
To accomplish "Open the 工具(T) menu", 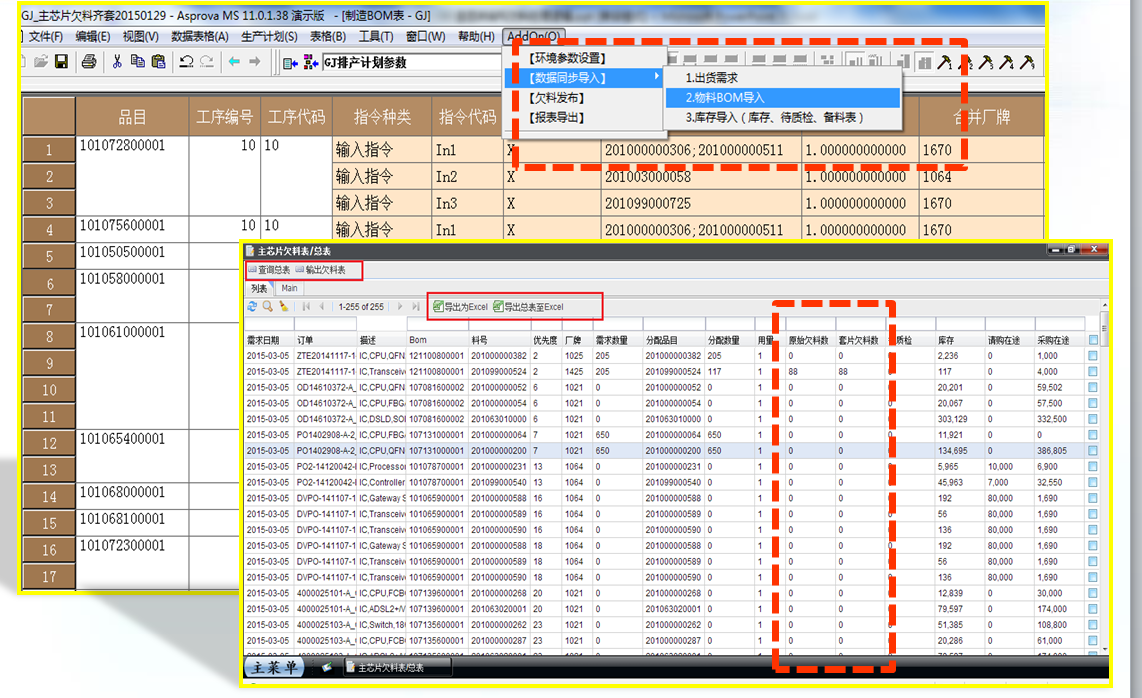I will (x=376, y=36).
